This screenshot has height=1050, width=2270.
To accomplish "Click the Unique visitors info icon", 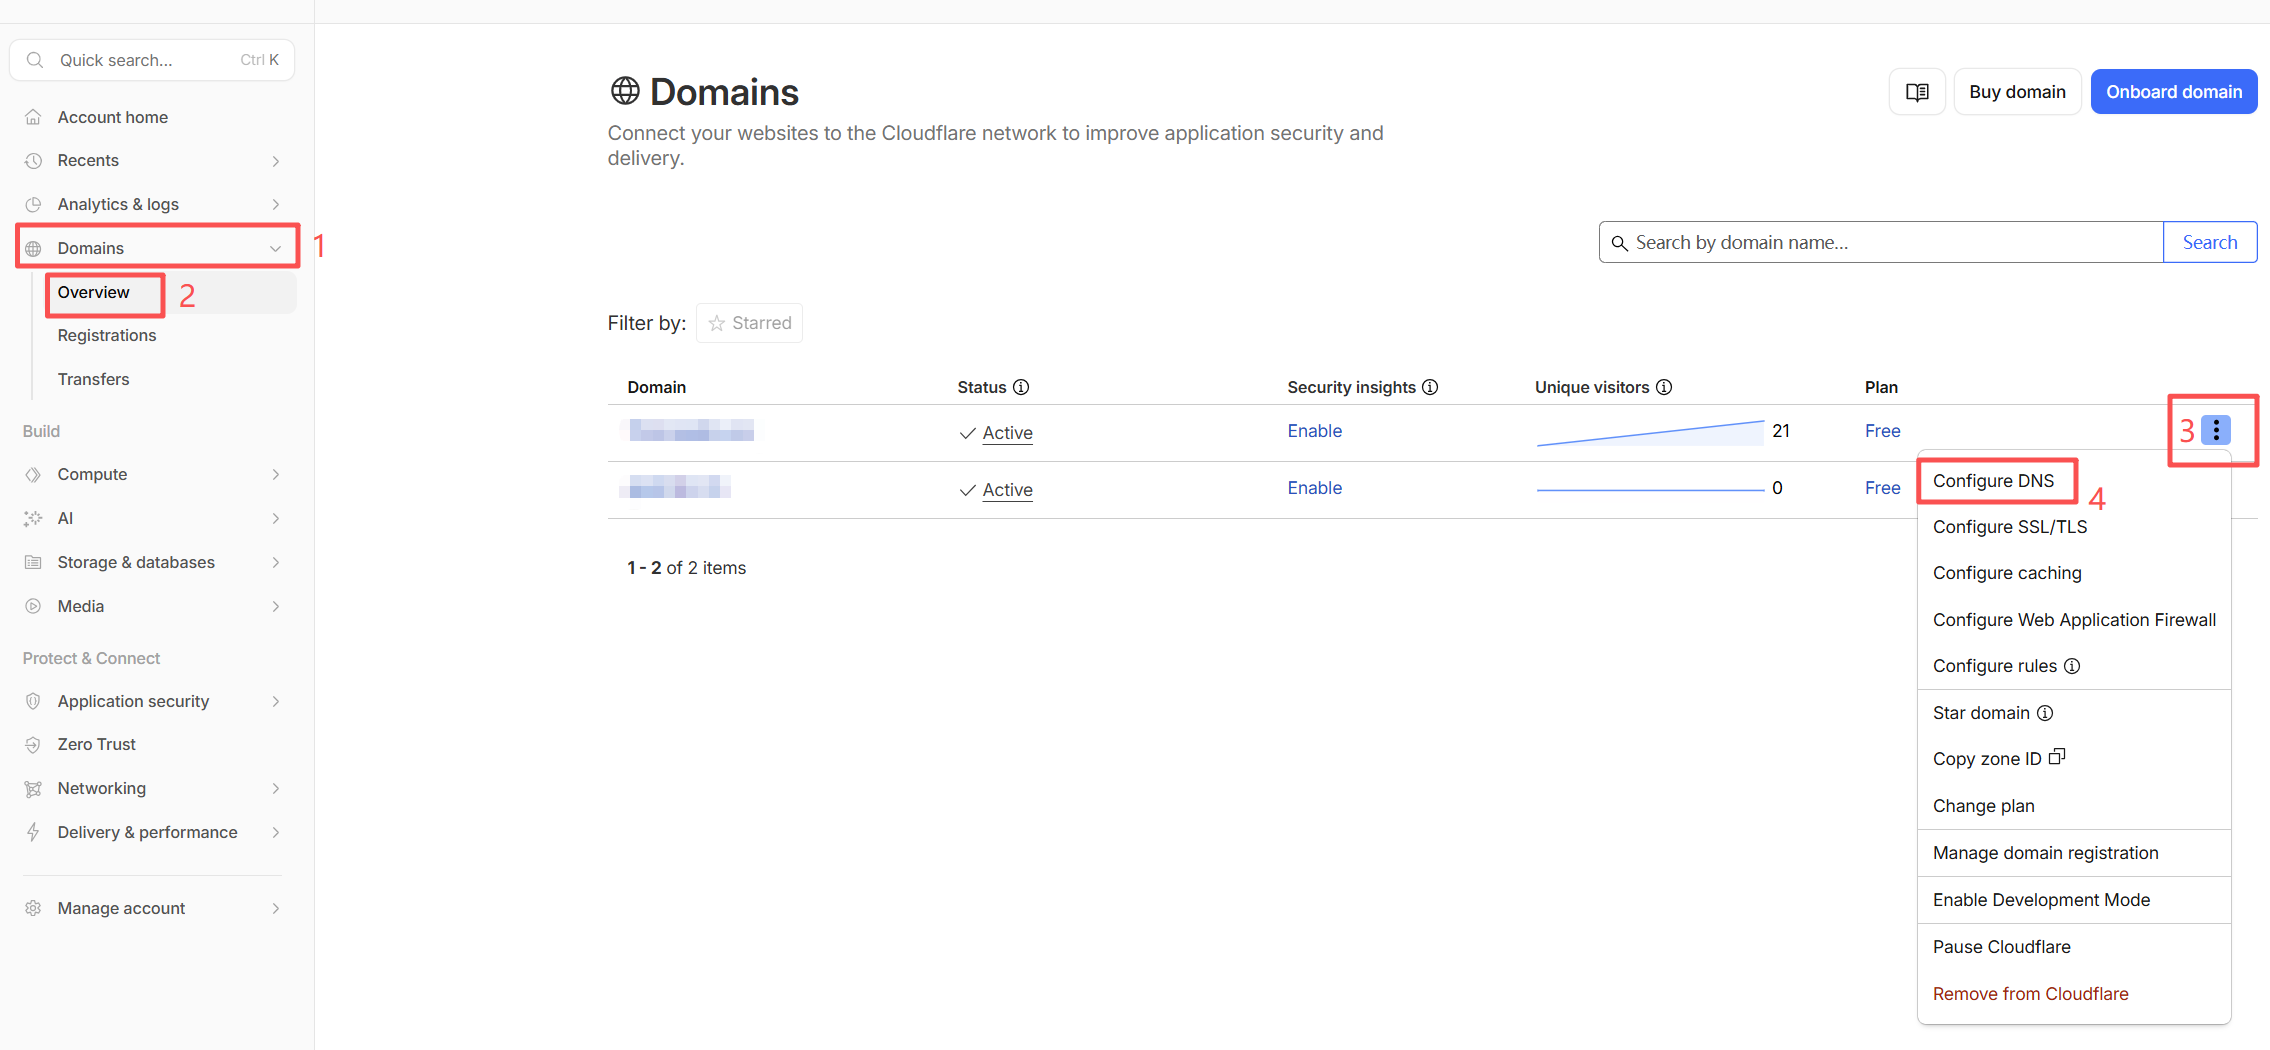I will tap(1664, 387).
